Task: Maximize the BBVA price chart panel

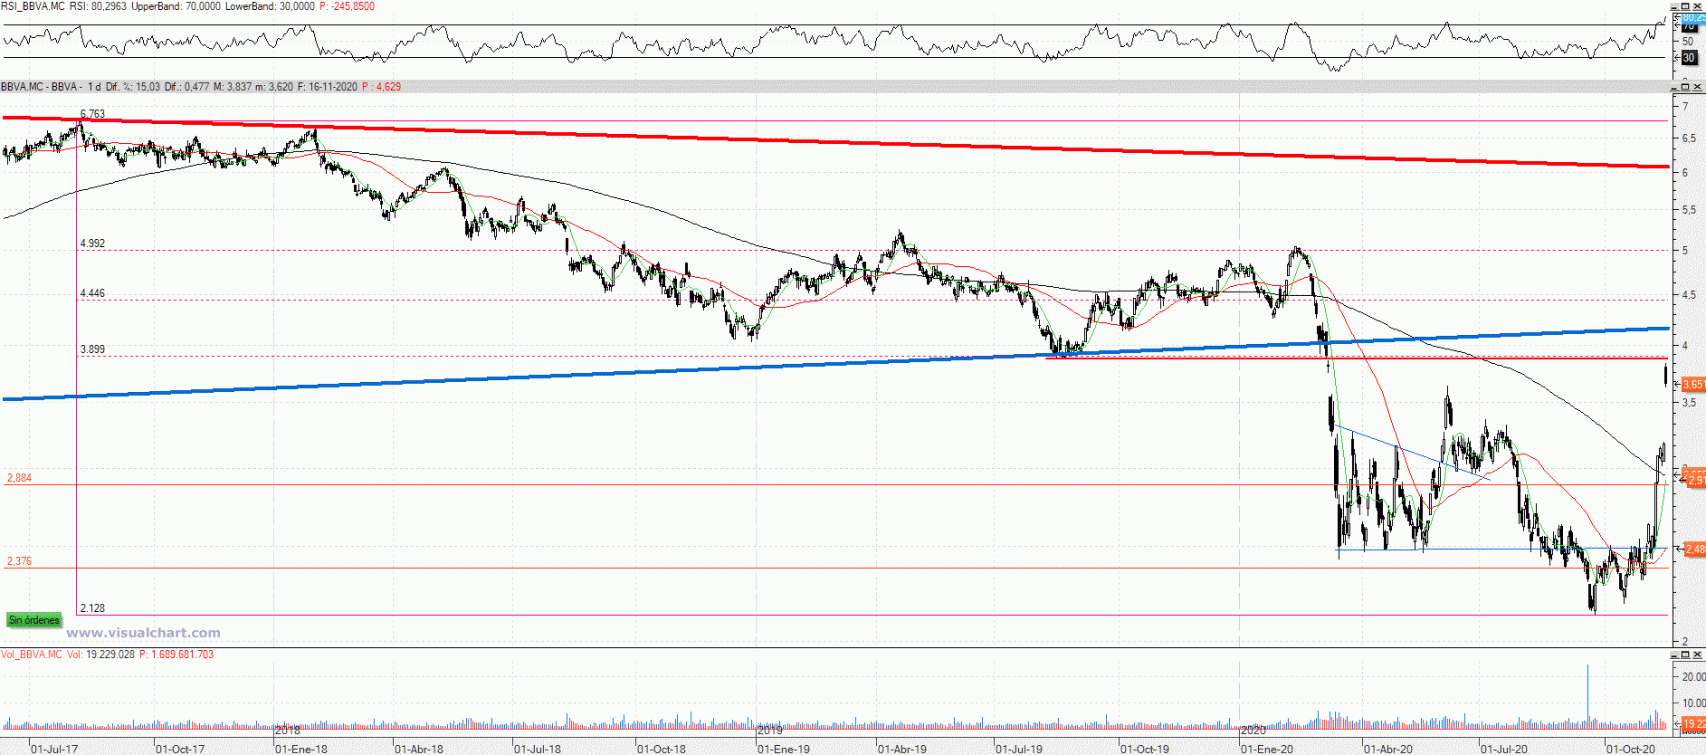Action: [1686, 88]
